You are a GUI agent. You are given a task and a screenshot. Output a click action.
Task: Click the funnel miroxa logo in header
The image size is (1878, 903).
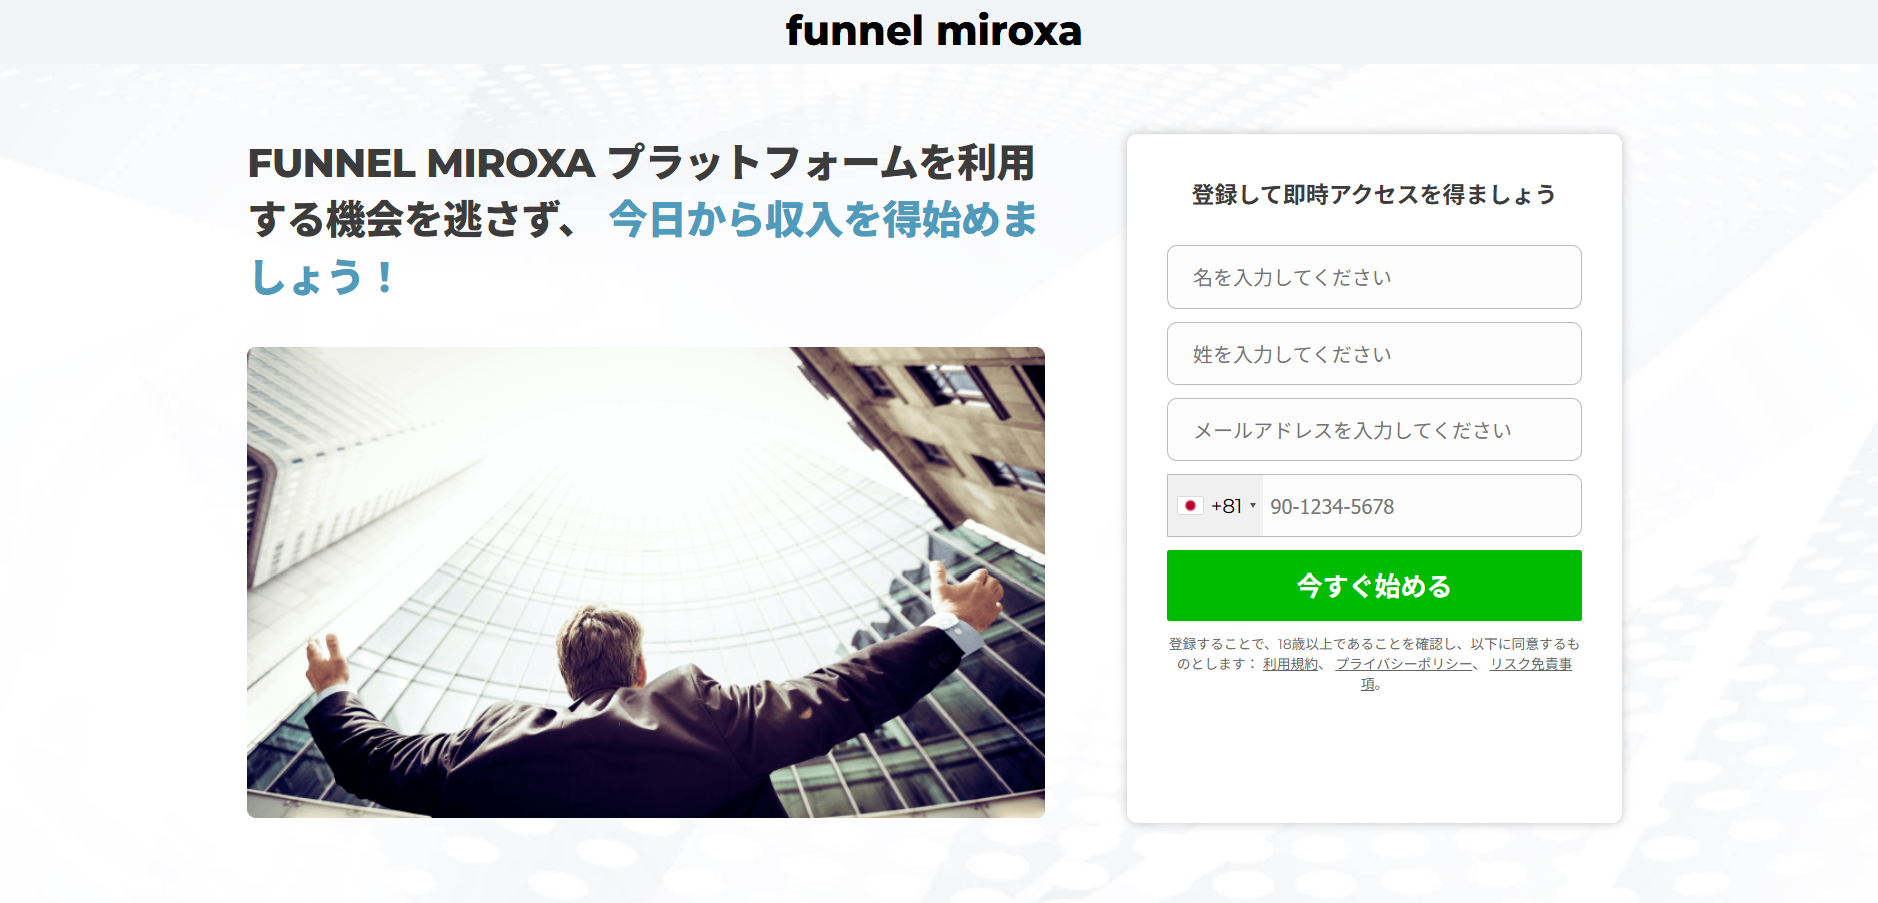933,31
